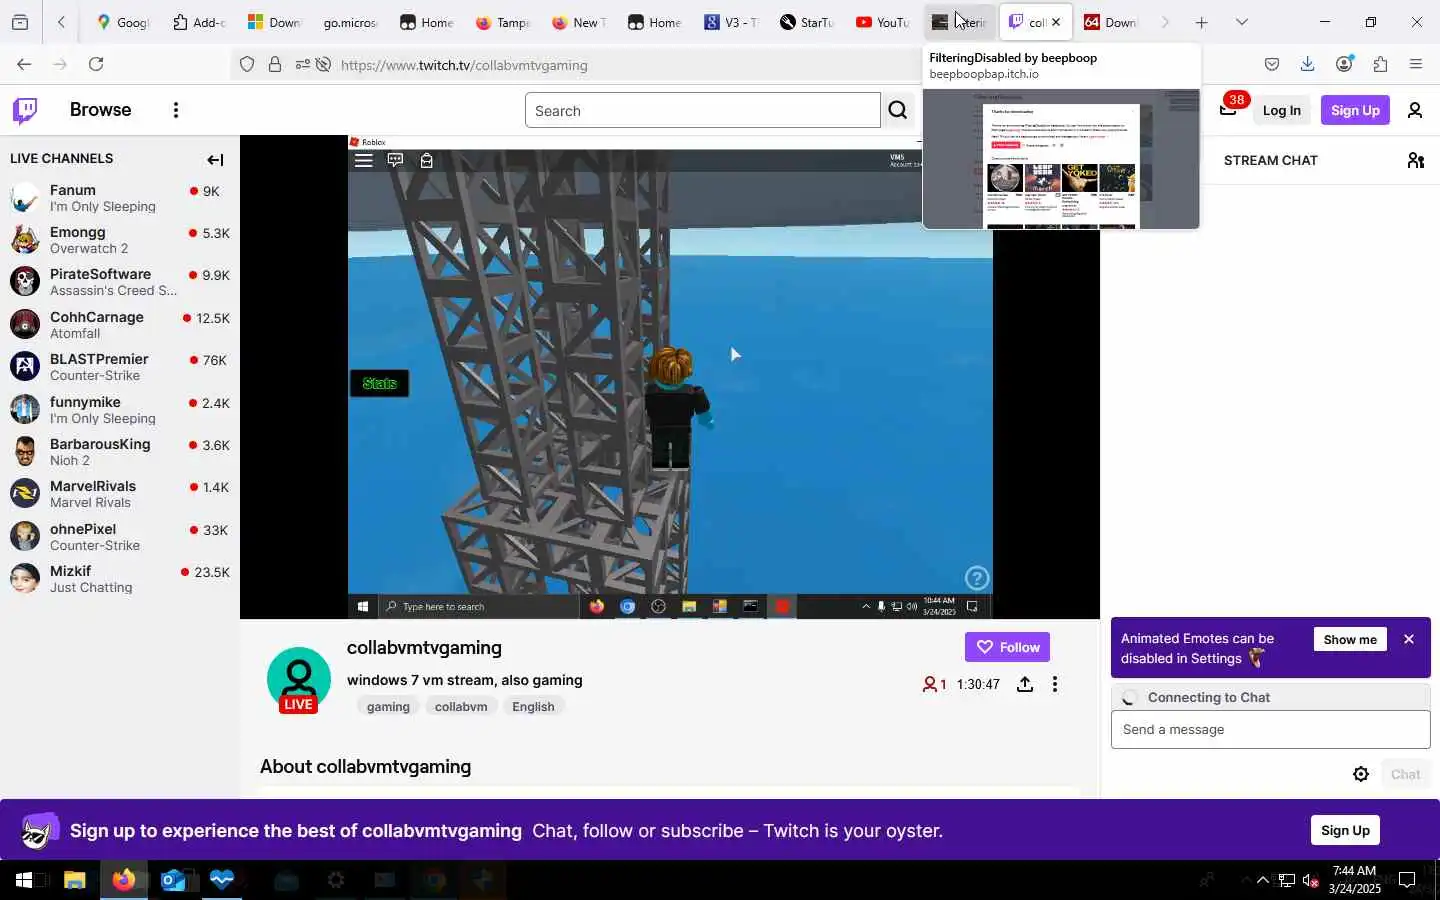Click the site padlock icon
The width and height of the screenshot is (1440, 900).
click(275, 65)
